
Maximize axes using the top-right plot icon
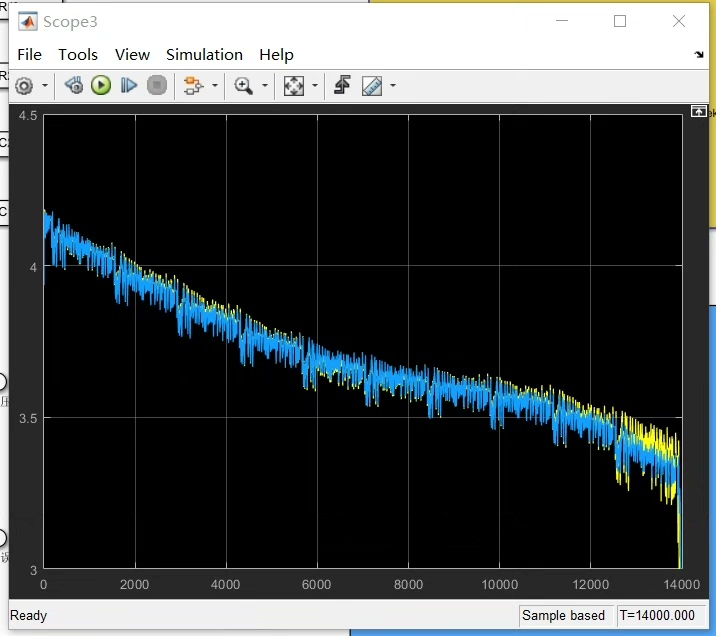coord(699,111)
